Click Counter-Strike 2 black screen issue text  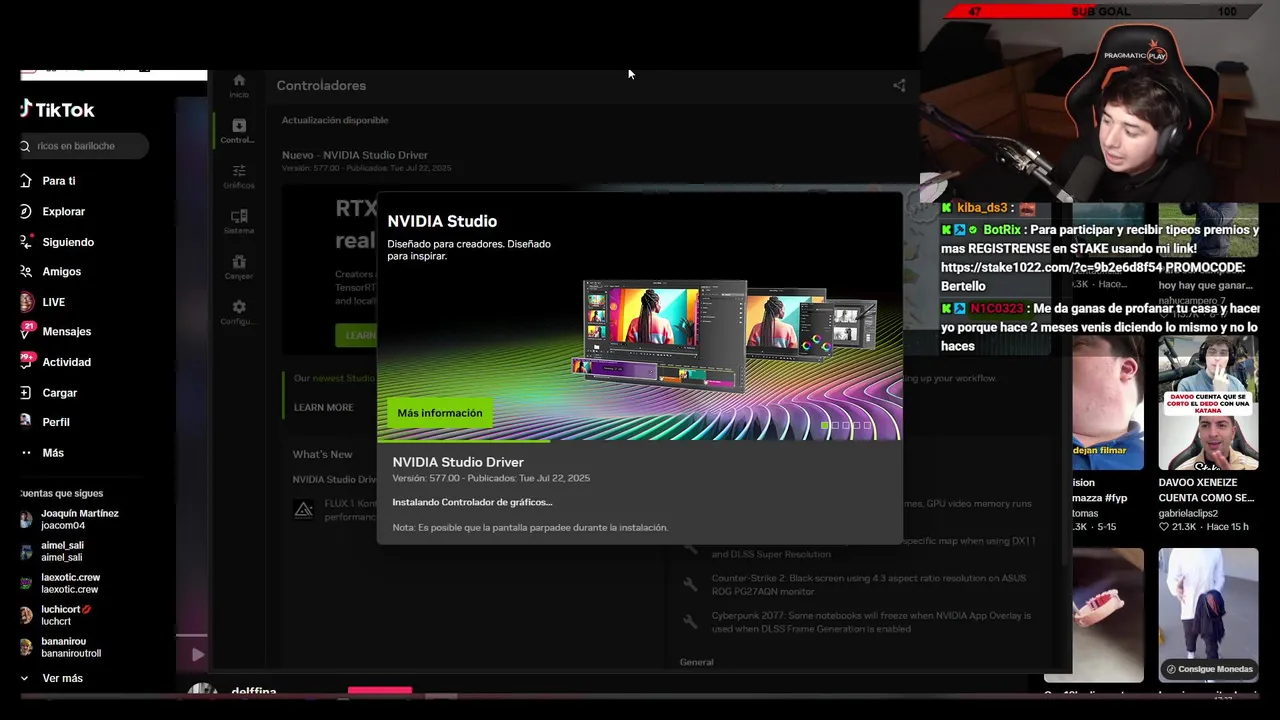[871, 585]
